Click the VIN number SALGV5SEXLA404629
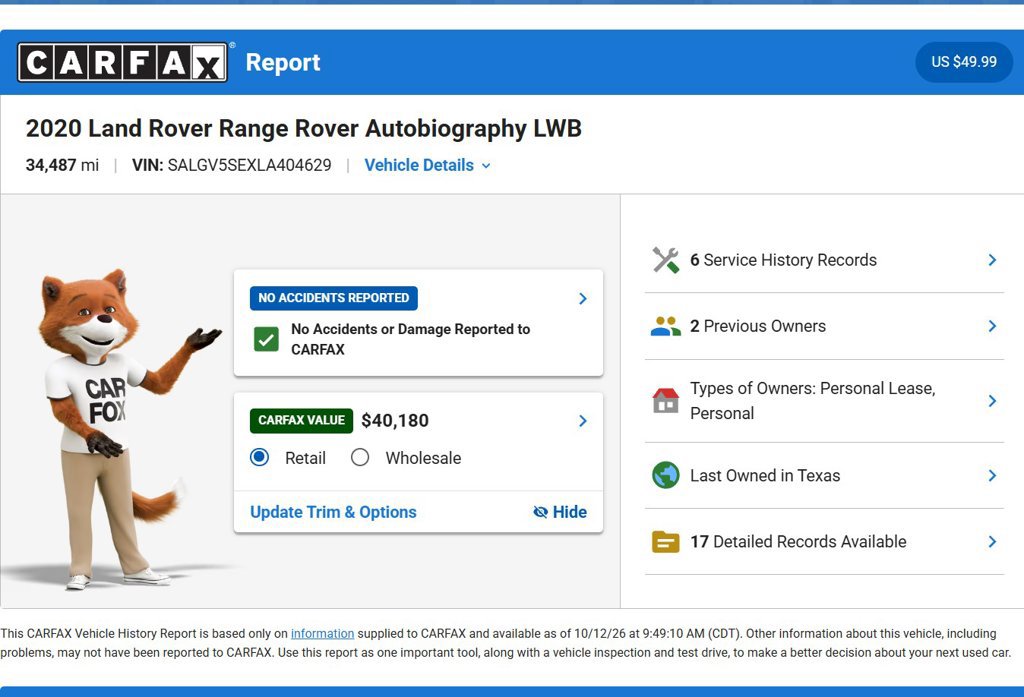1024x697 pixels. 249,165
